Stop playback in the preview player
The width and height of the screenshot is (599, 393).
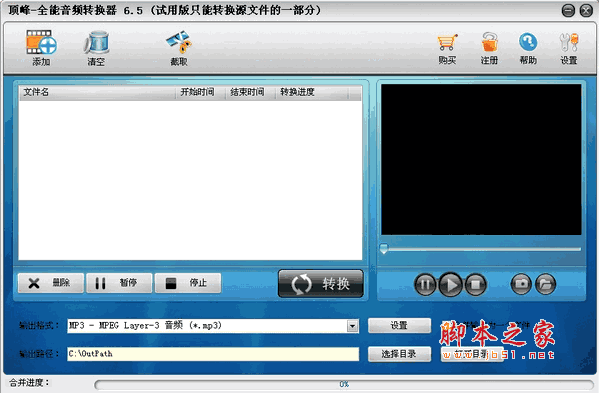click(476, 285)
